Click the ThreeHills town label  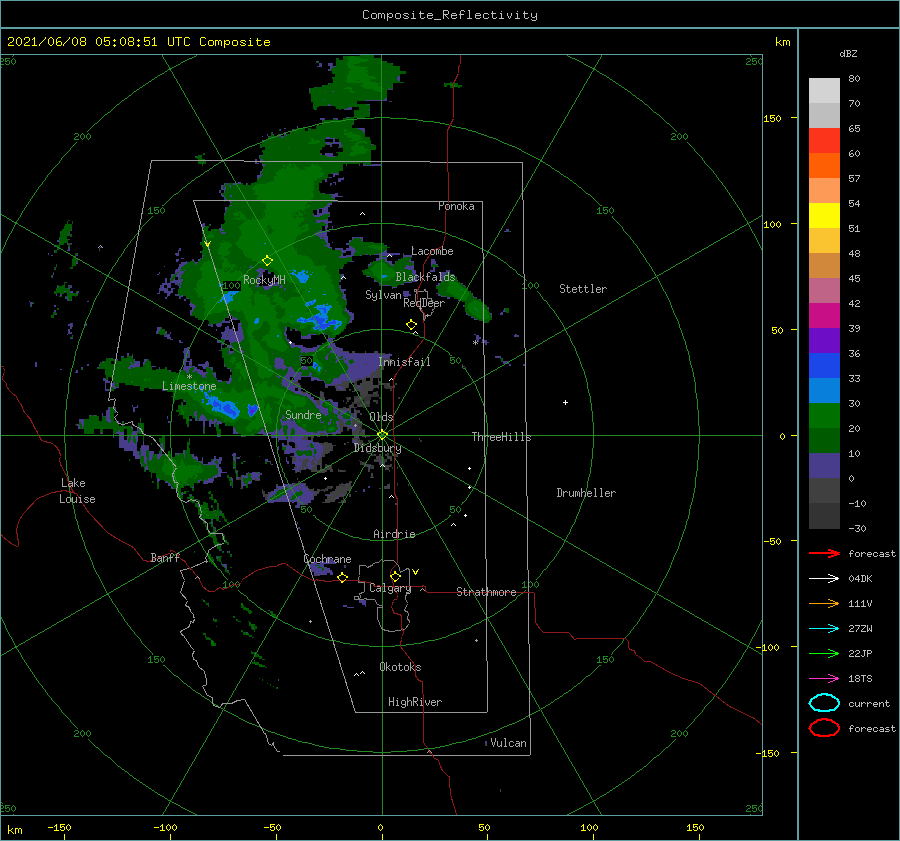501,437
